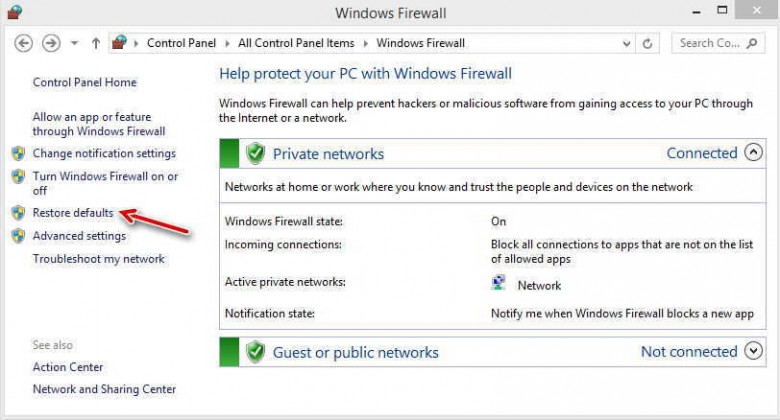Screen dimensions: 780x420
Task: Open the address bar history dropdown
Action: tap(626, 44)
